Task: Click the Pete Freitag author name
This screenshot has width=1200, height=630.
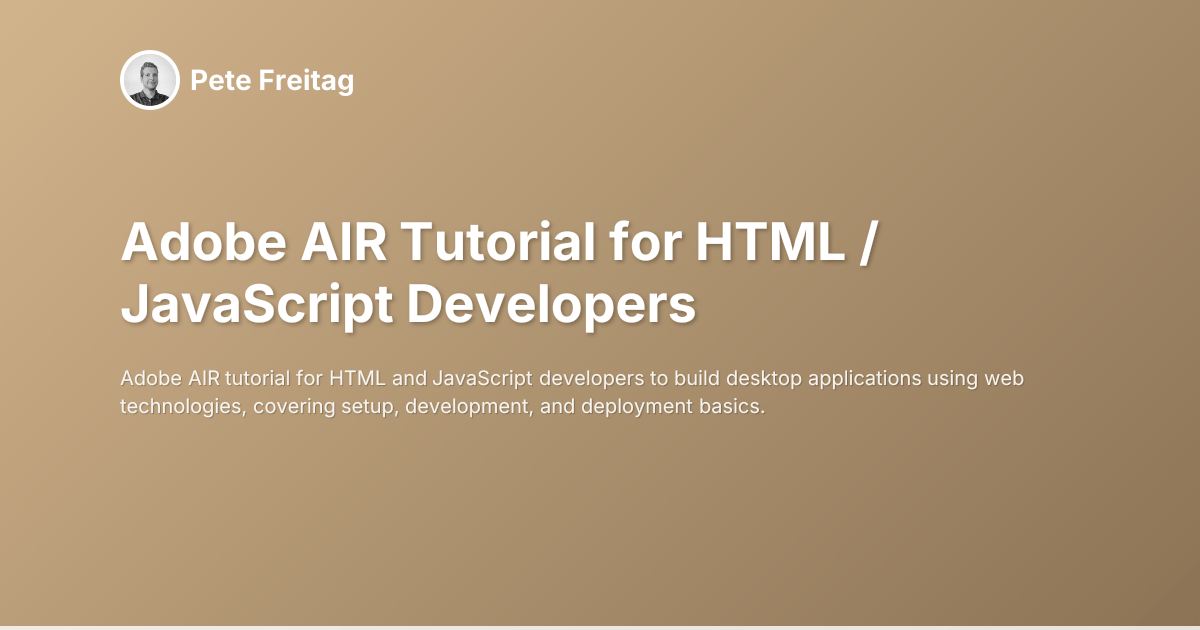Action: (x=273, y=81)
